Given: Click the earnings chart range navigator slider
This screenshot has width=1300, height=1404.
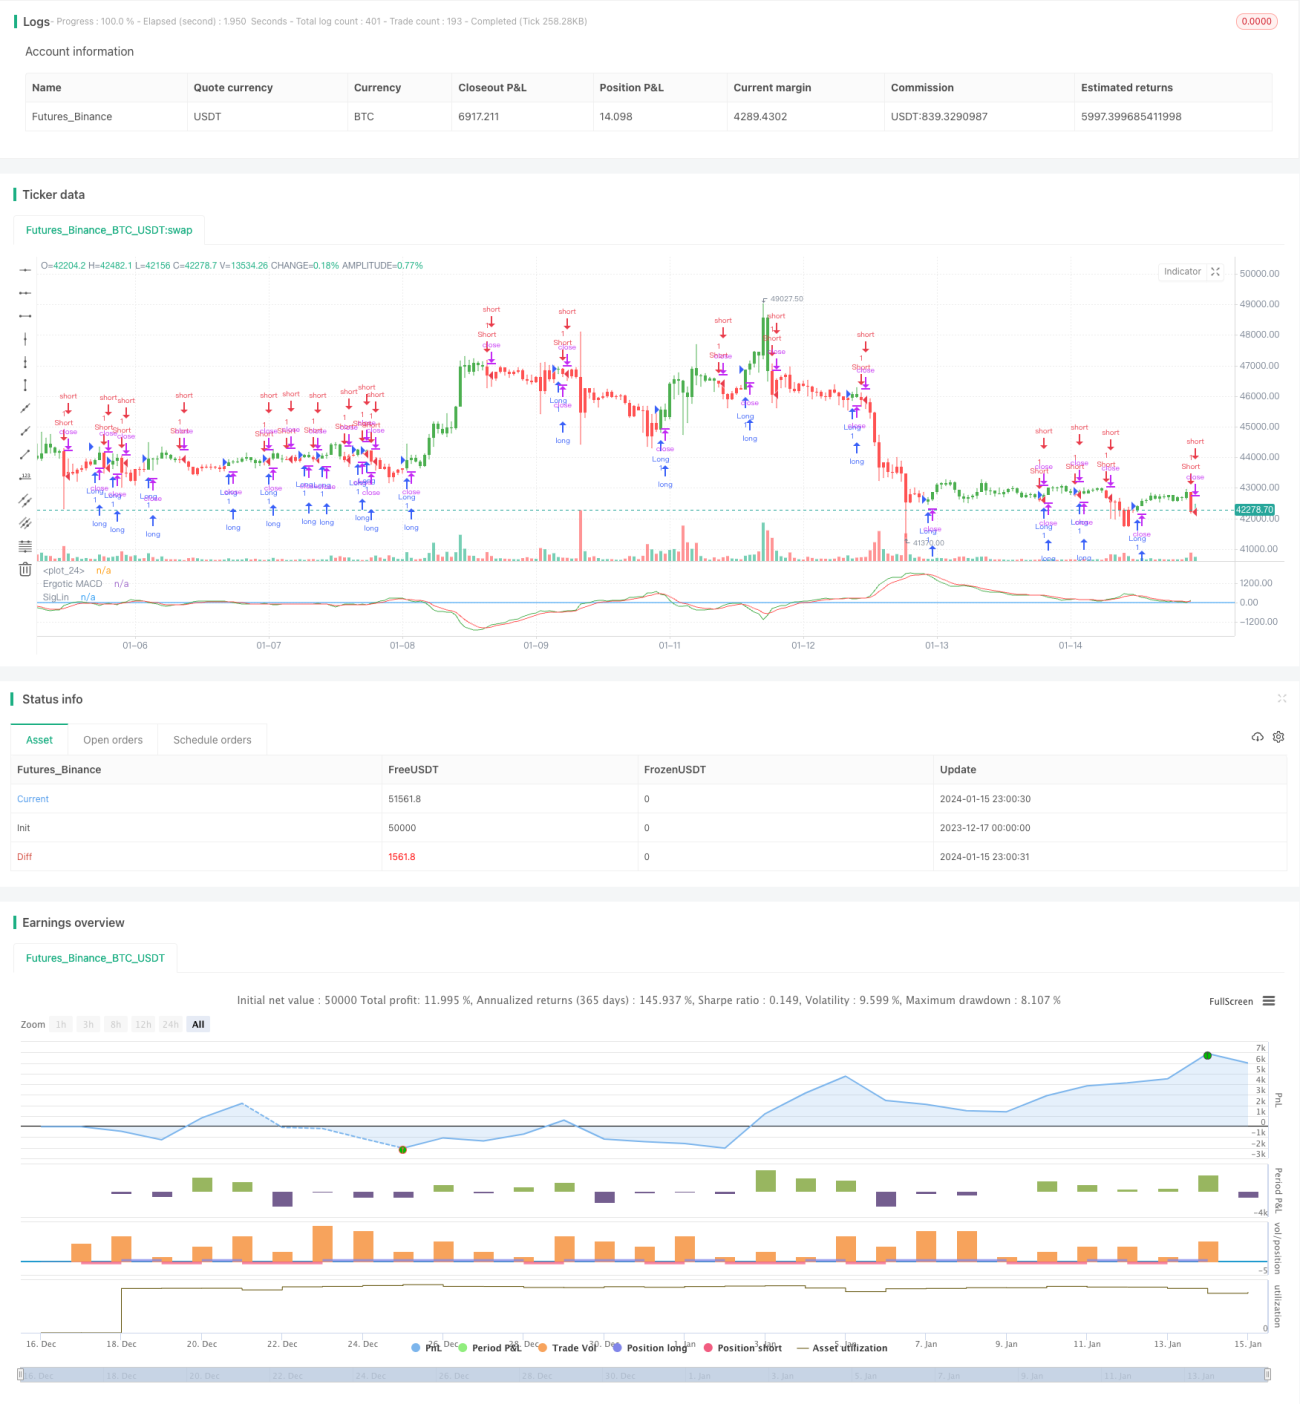Looking at the screenshot, I should tap(644, 1375).
